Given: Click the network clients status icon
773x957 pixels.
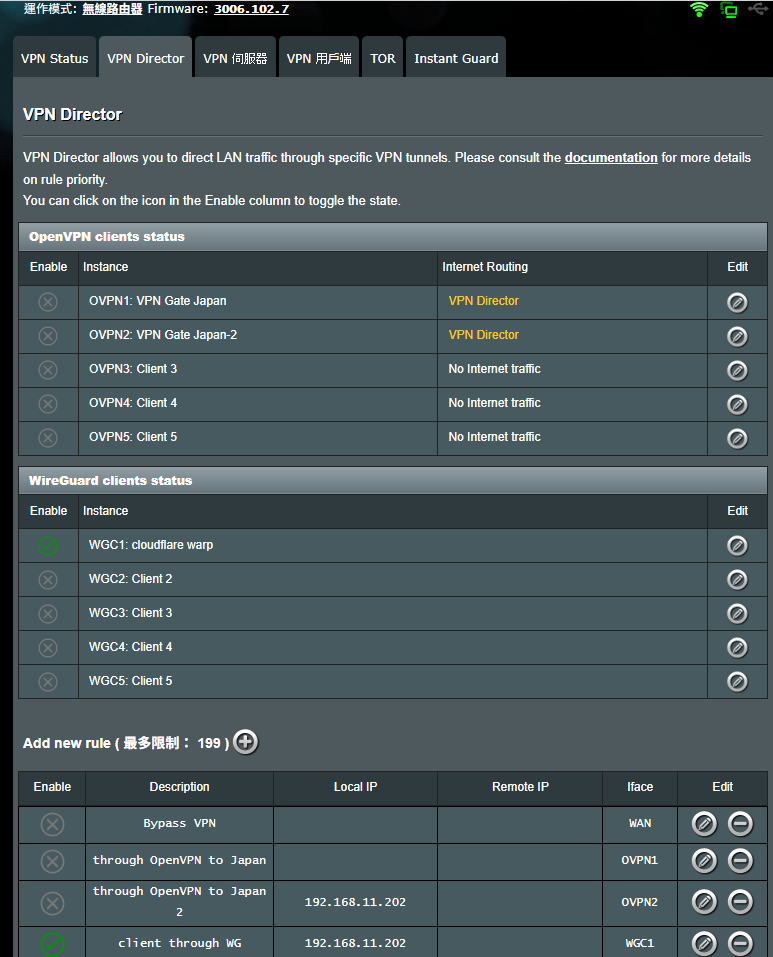Looking at the screenshot, I should [728, 10].
